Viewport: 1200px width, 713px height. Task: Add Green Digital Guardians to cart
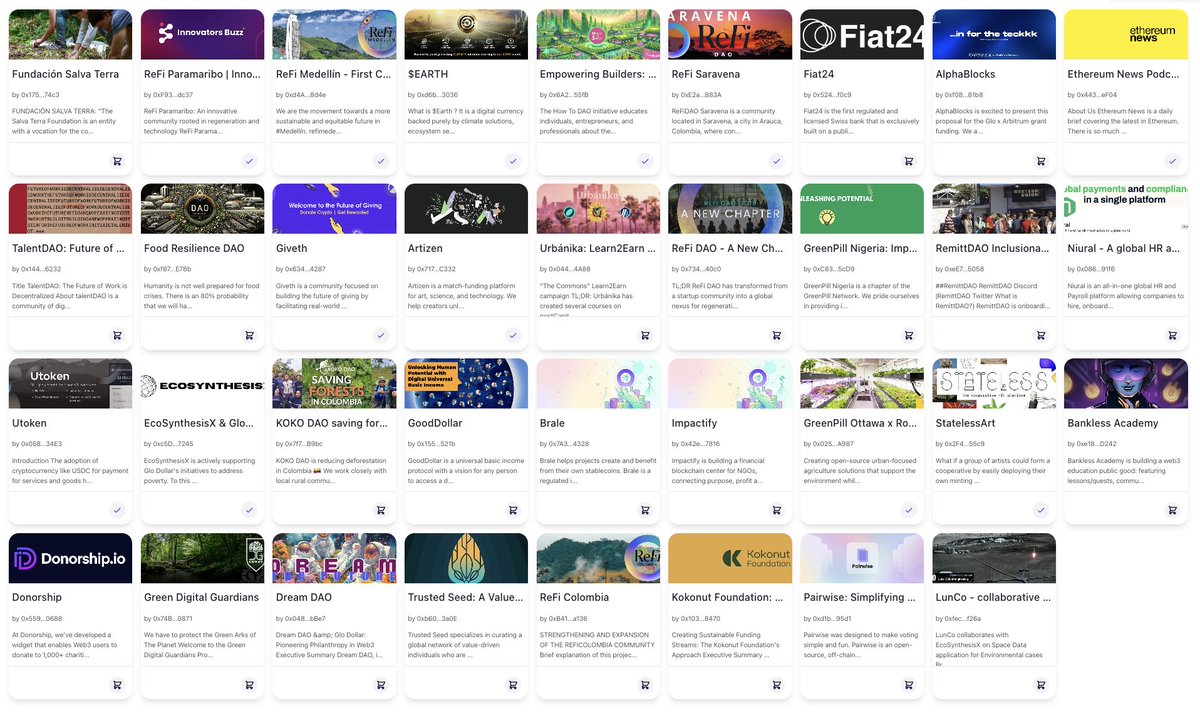pyautogui.click(x=249, y=684)
